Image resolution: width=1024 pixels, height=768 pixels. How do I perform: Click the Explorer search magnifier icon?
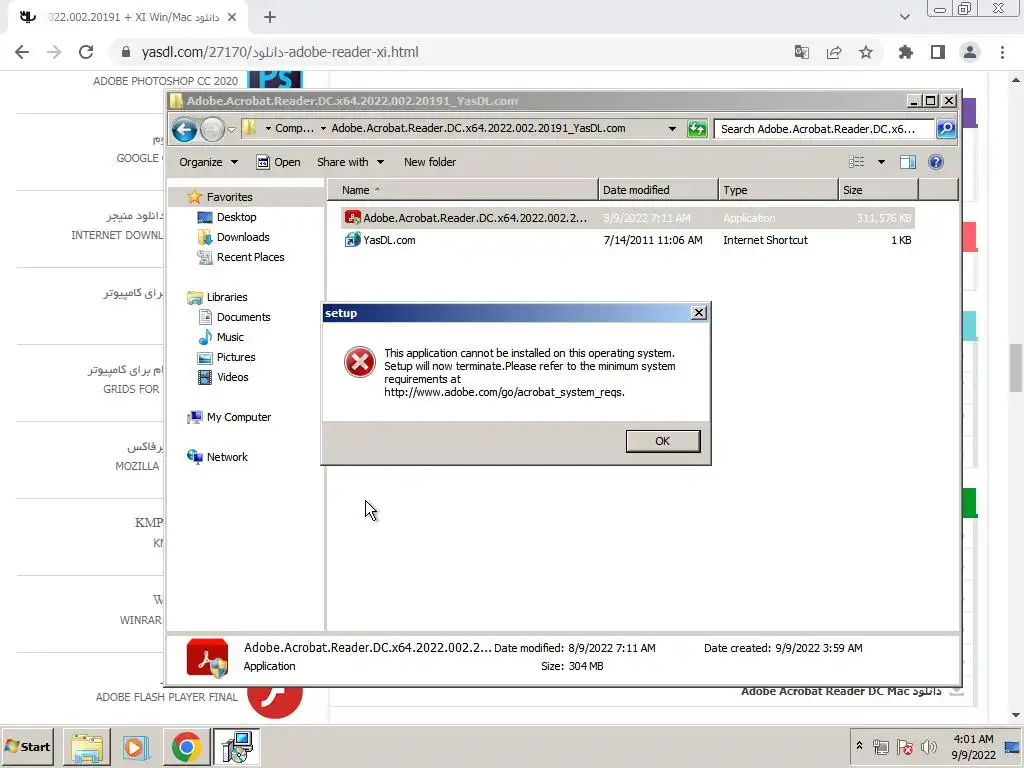click(946, 129)
